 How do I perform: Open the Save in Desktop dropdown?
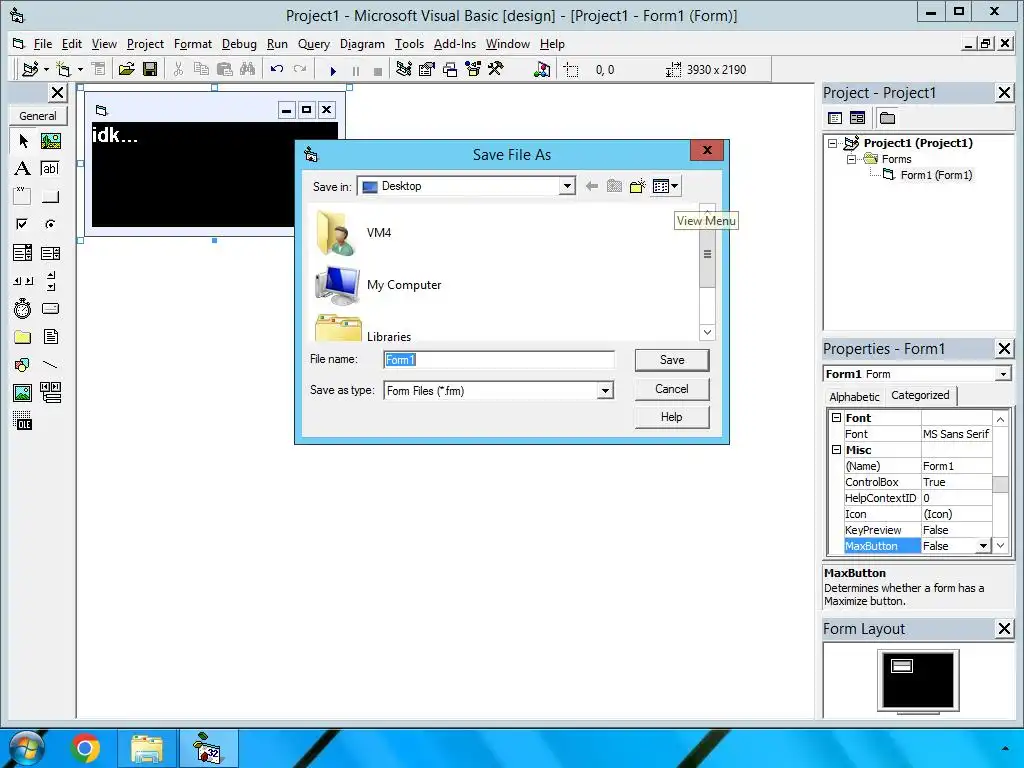pos(567,186)
